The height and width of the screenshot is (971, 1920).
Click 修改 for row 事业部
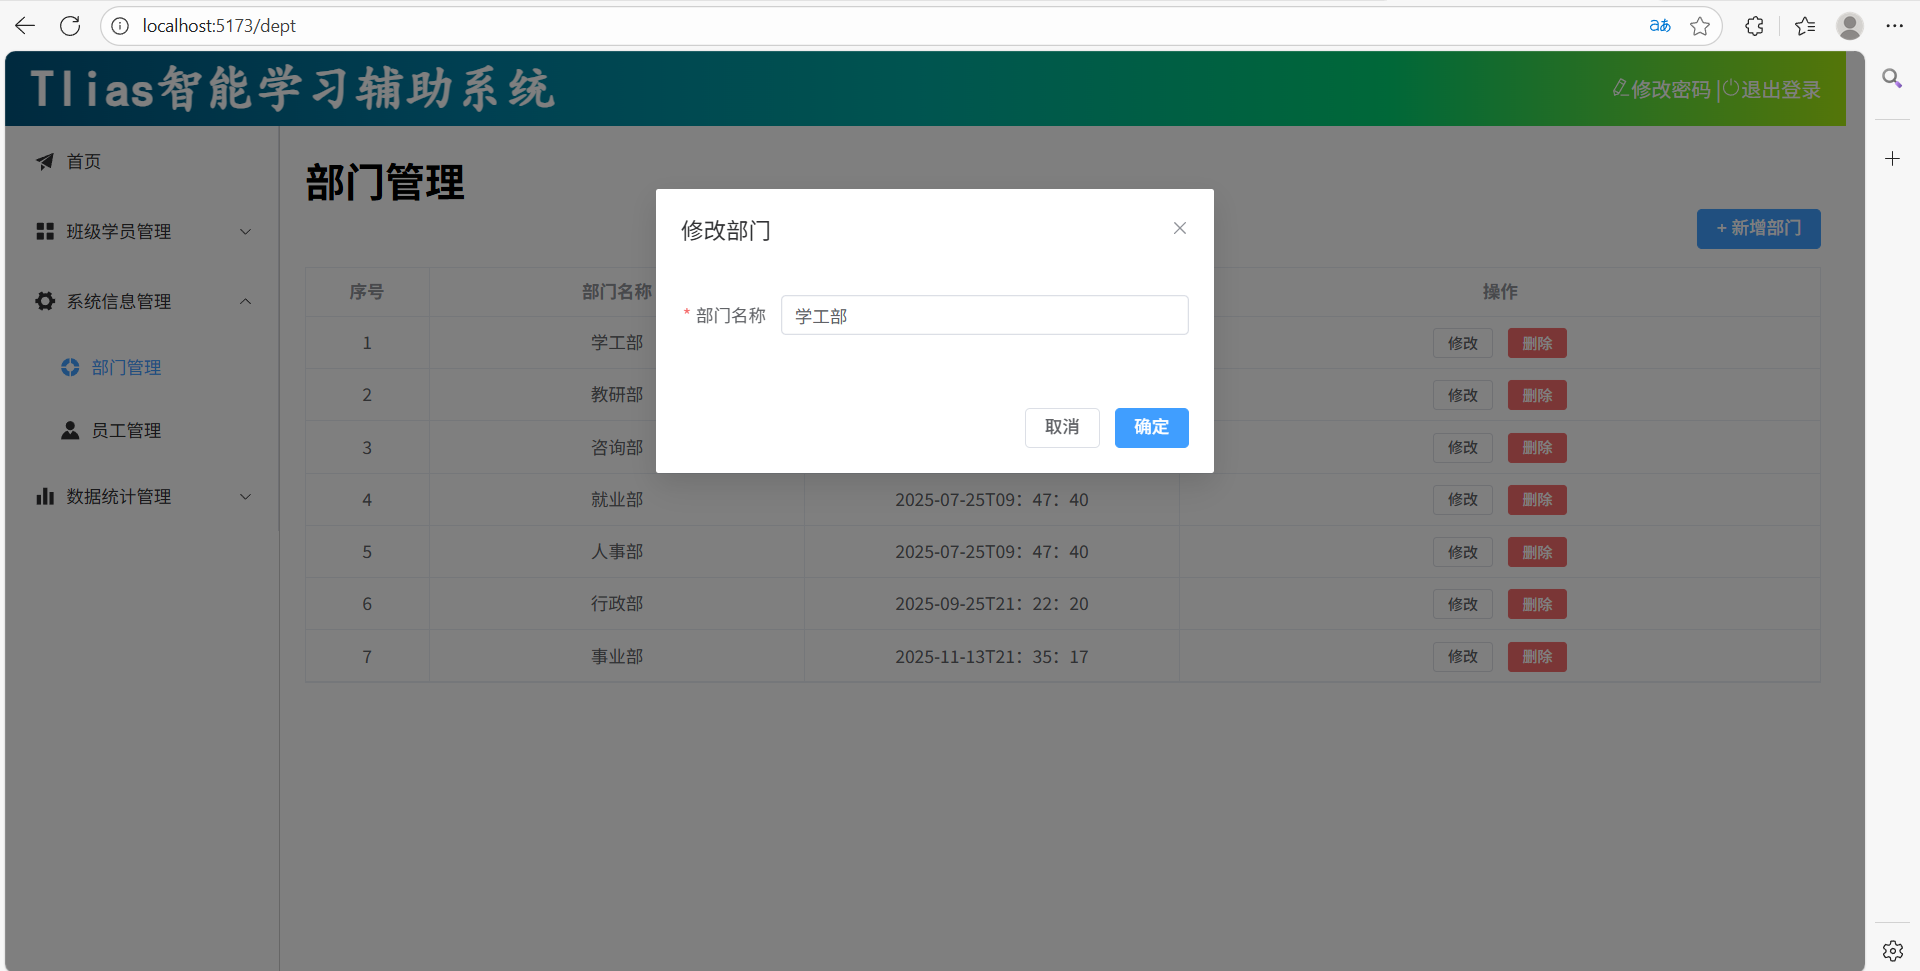[1462, 656]
